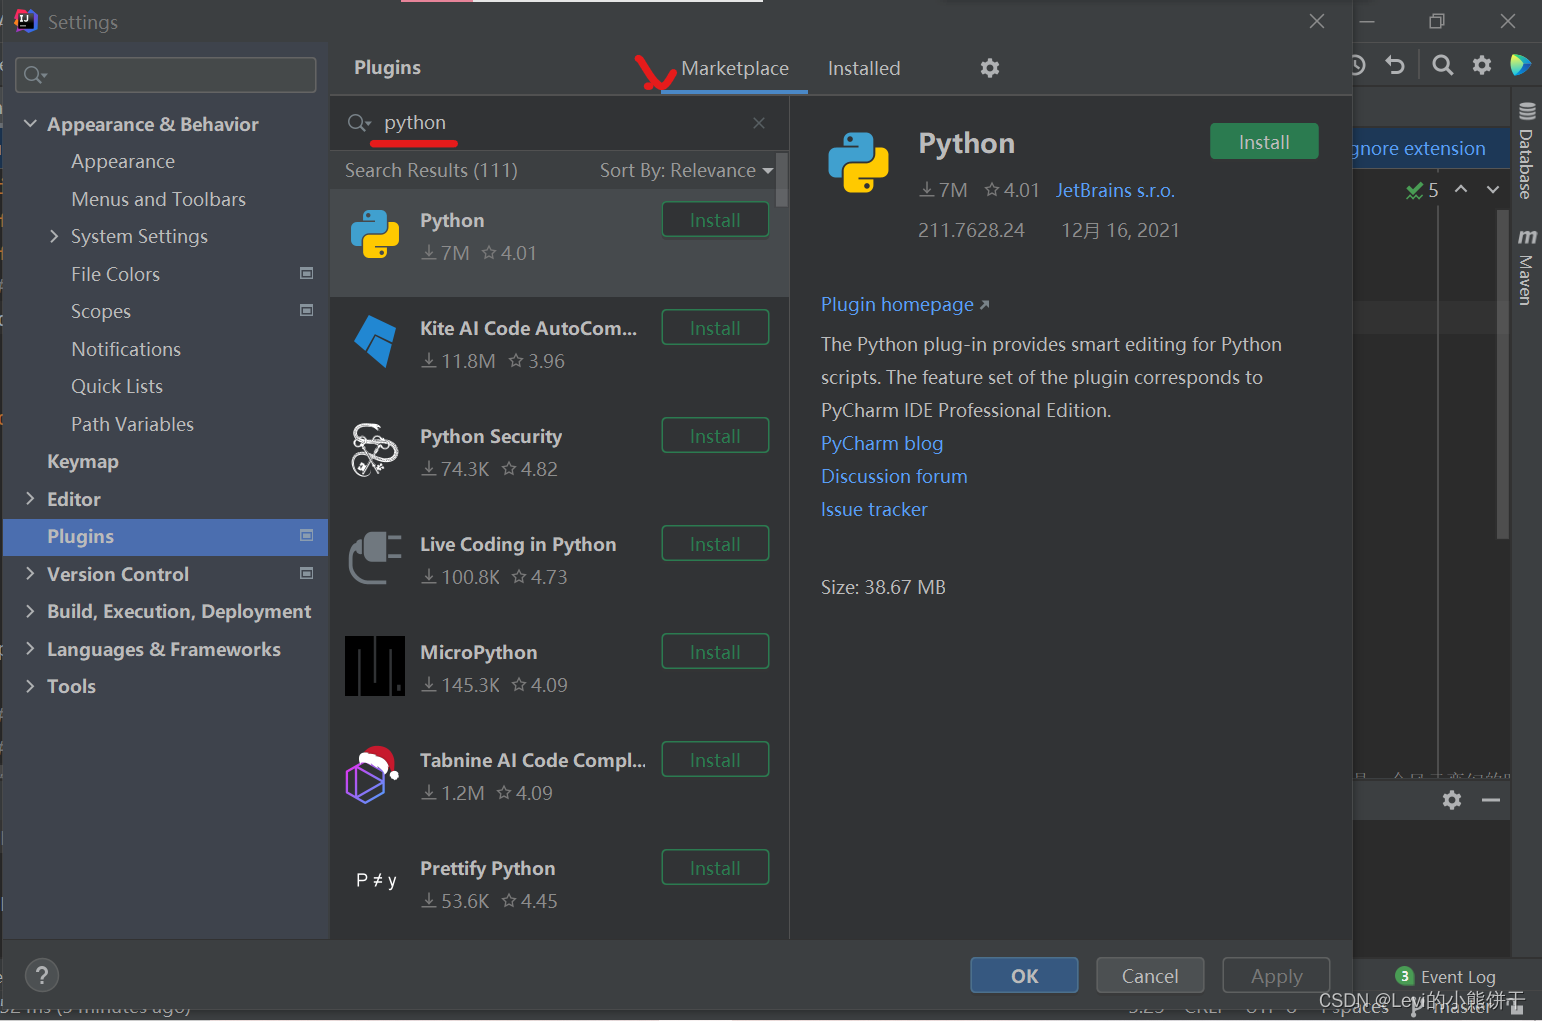Select the Tabnine AI Code Completion icon
1542x1021 pixels.
[372, 775]
